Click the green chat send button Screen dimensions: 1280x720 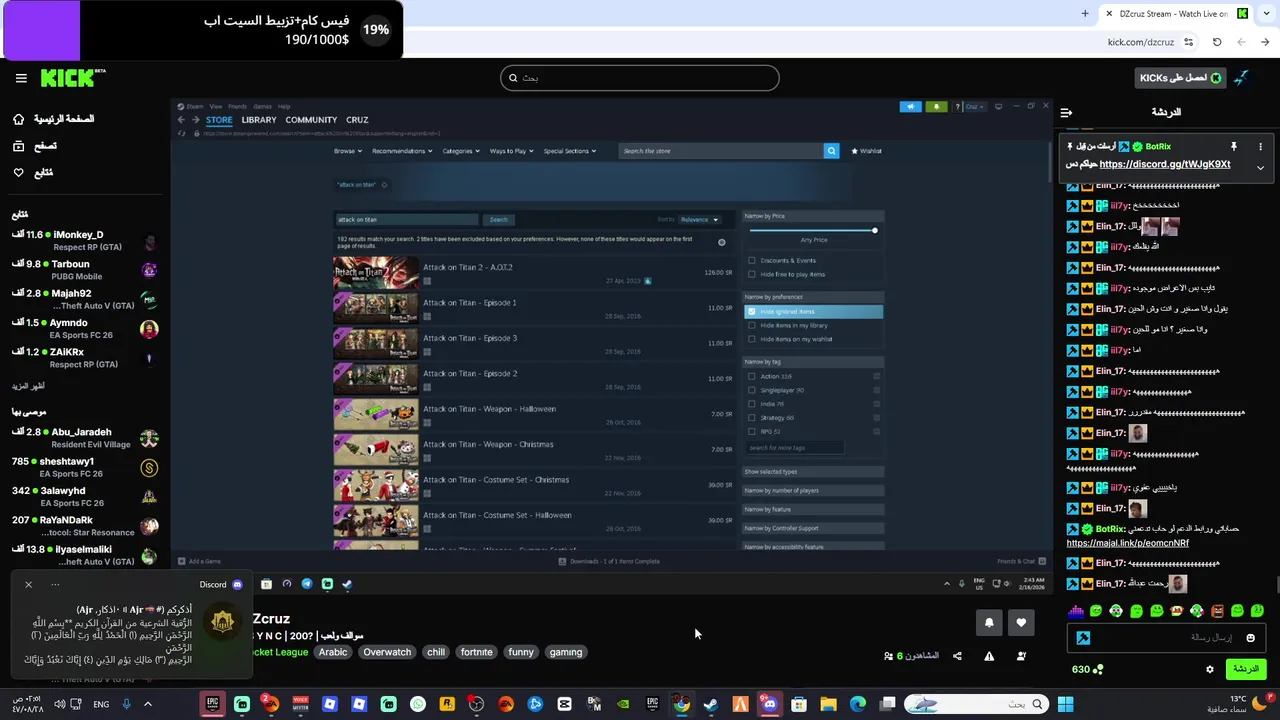click(1245, 669)
